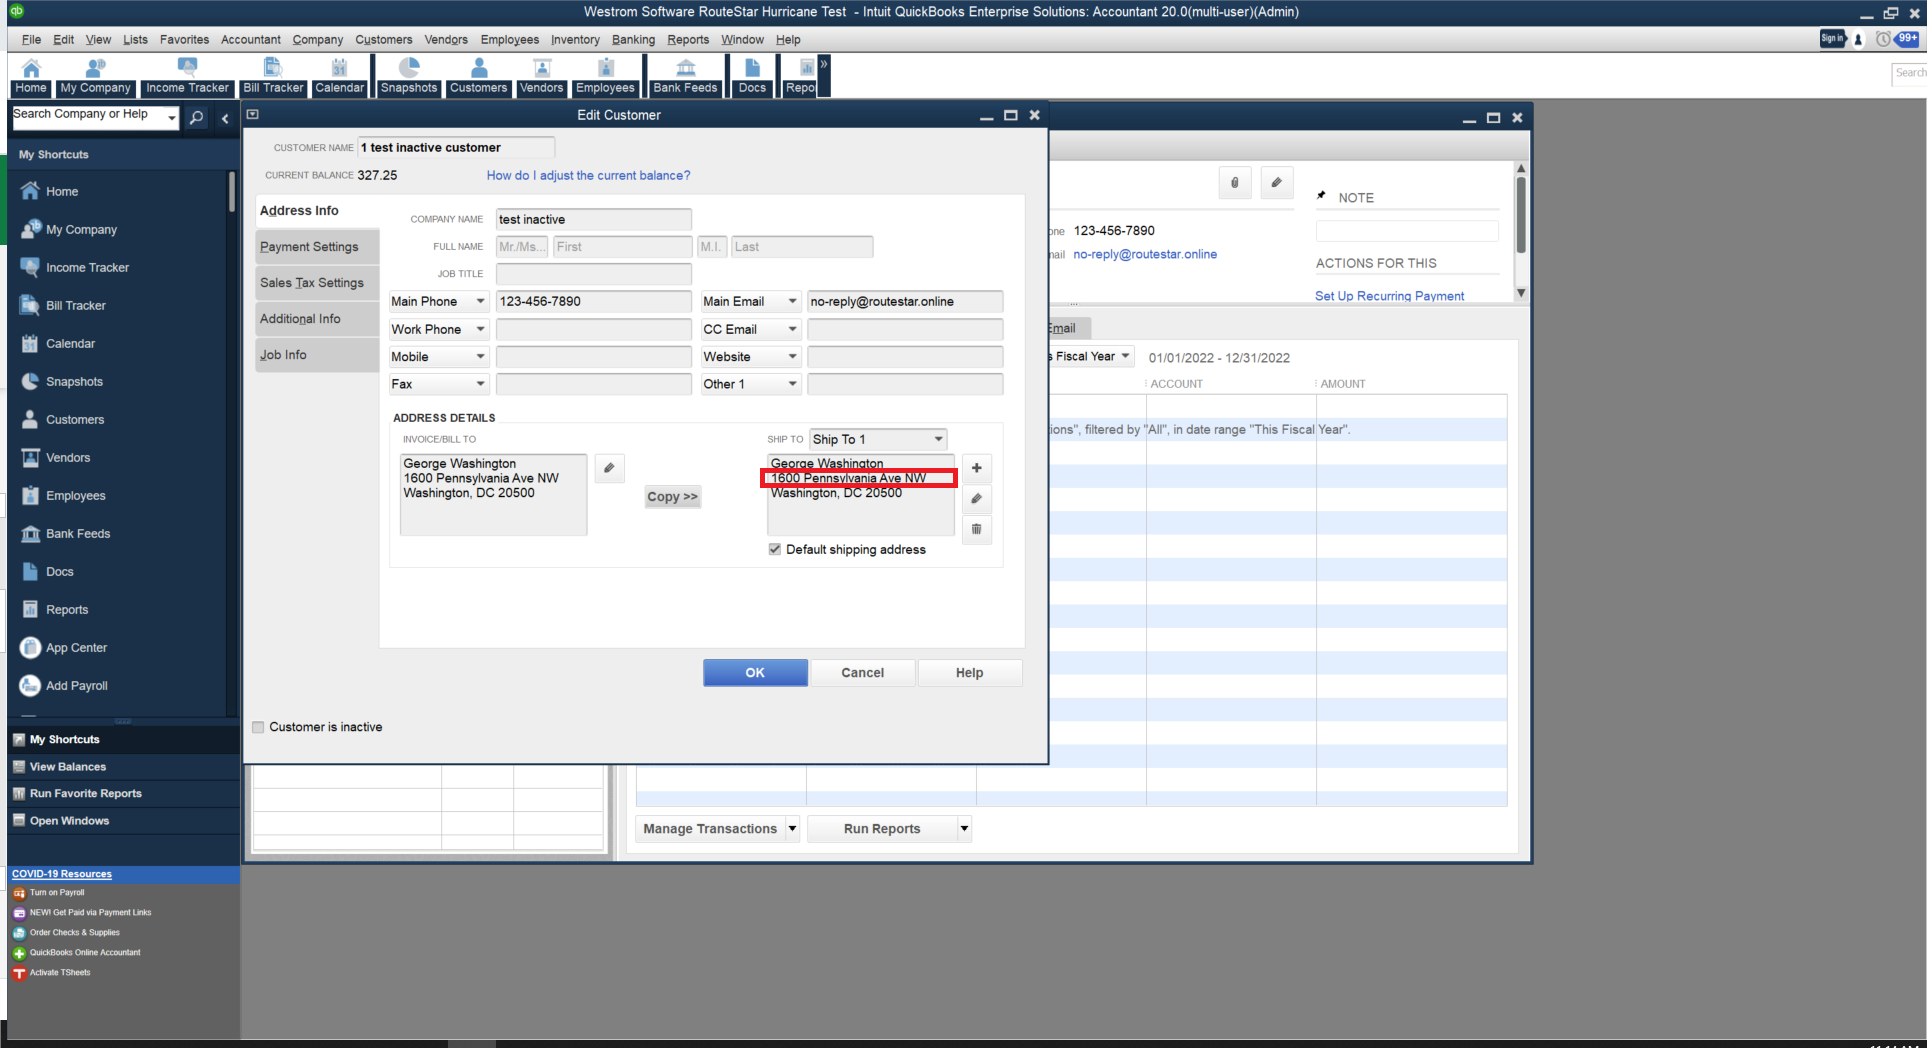Open Work Phone type dropdown
Screen dimensions: 1927x1048
481,329
